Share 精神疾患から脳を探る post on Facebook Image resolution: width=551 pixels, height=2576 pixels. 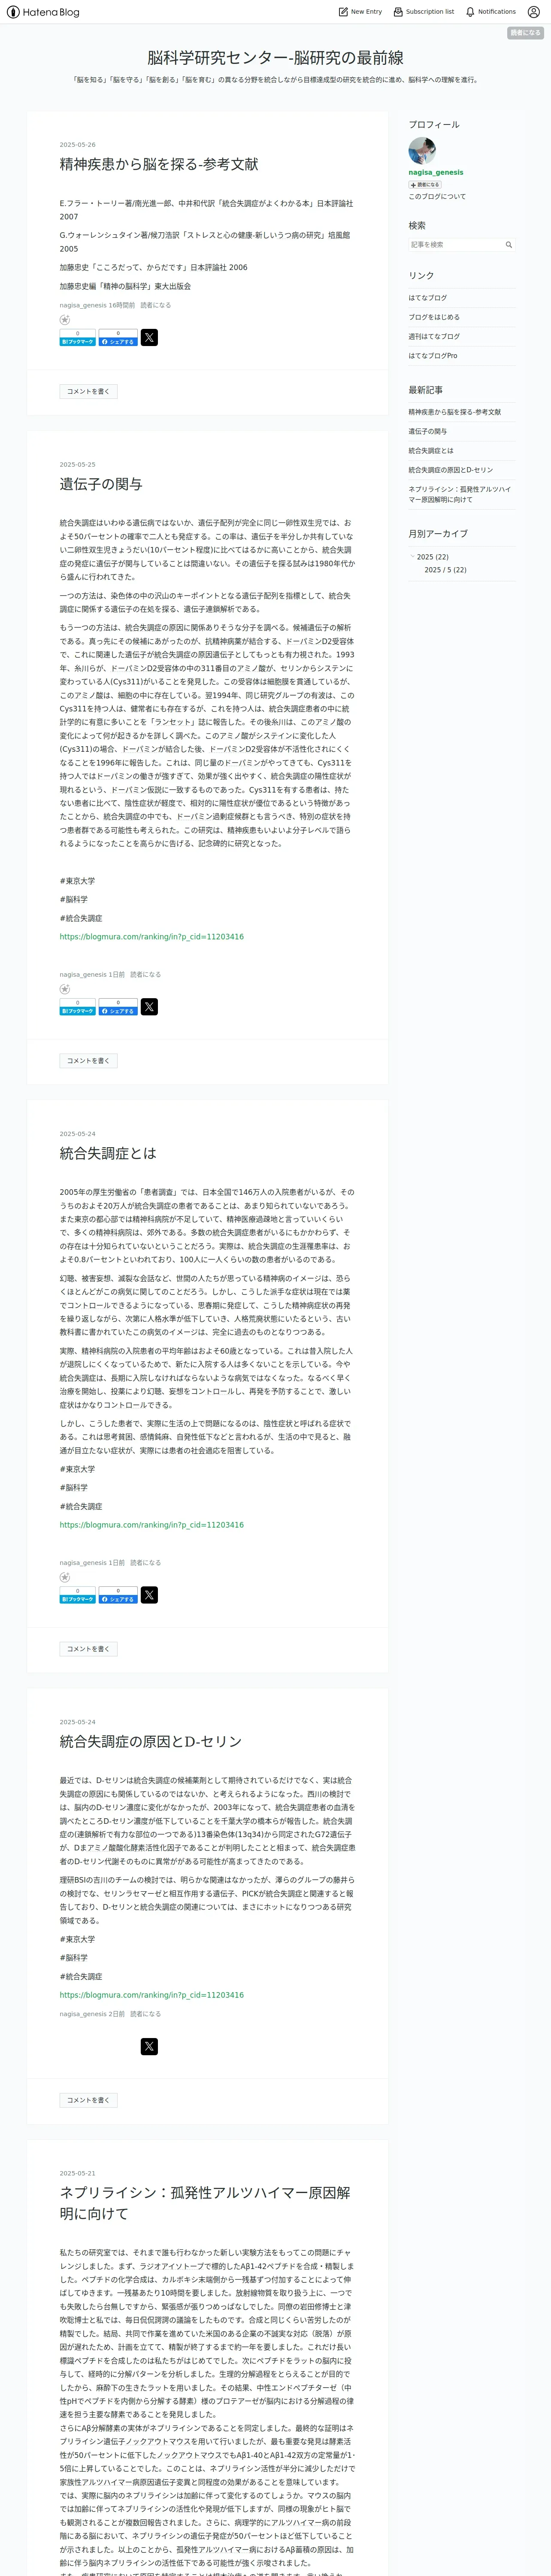coord(118,338)
